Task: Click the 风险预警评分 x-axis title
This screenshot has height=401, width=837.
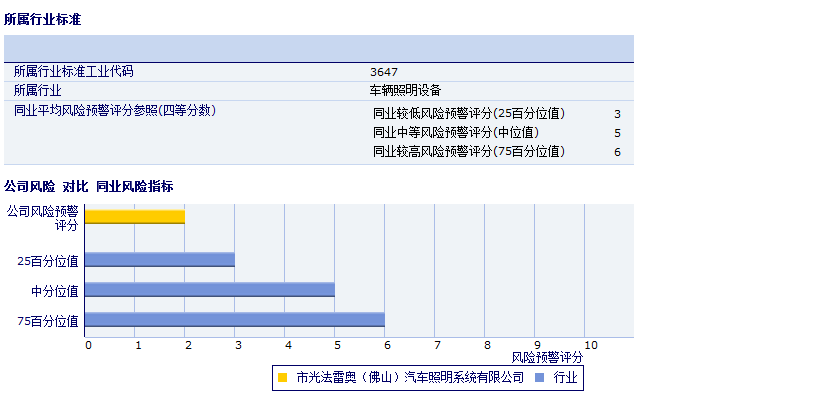Action: tap(547, 357)
